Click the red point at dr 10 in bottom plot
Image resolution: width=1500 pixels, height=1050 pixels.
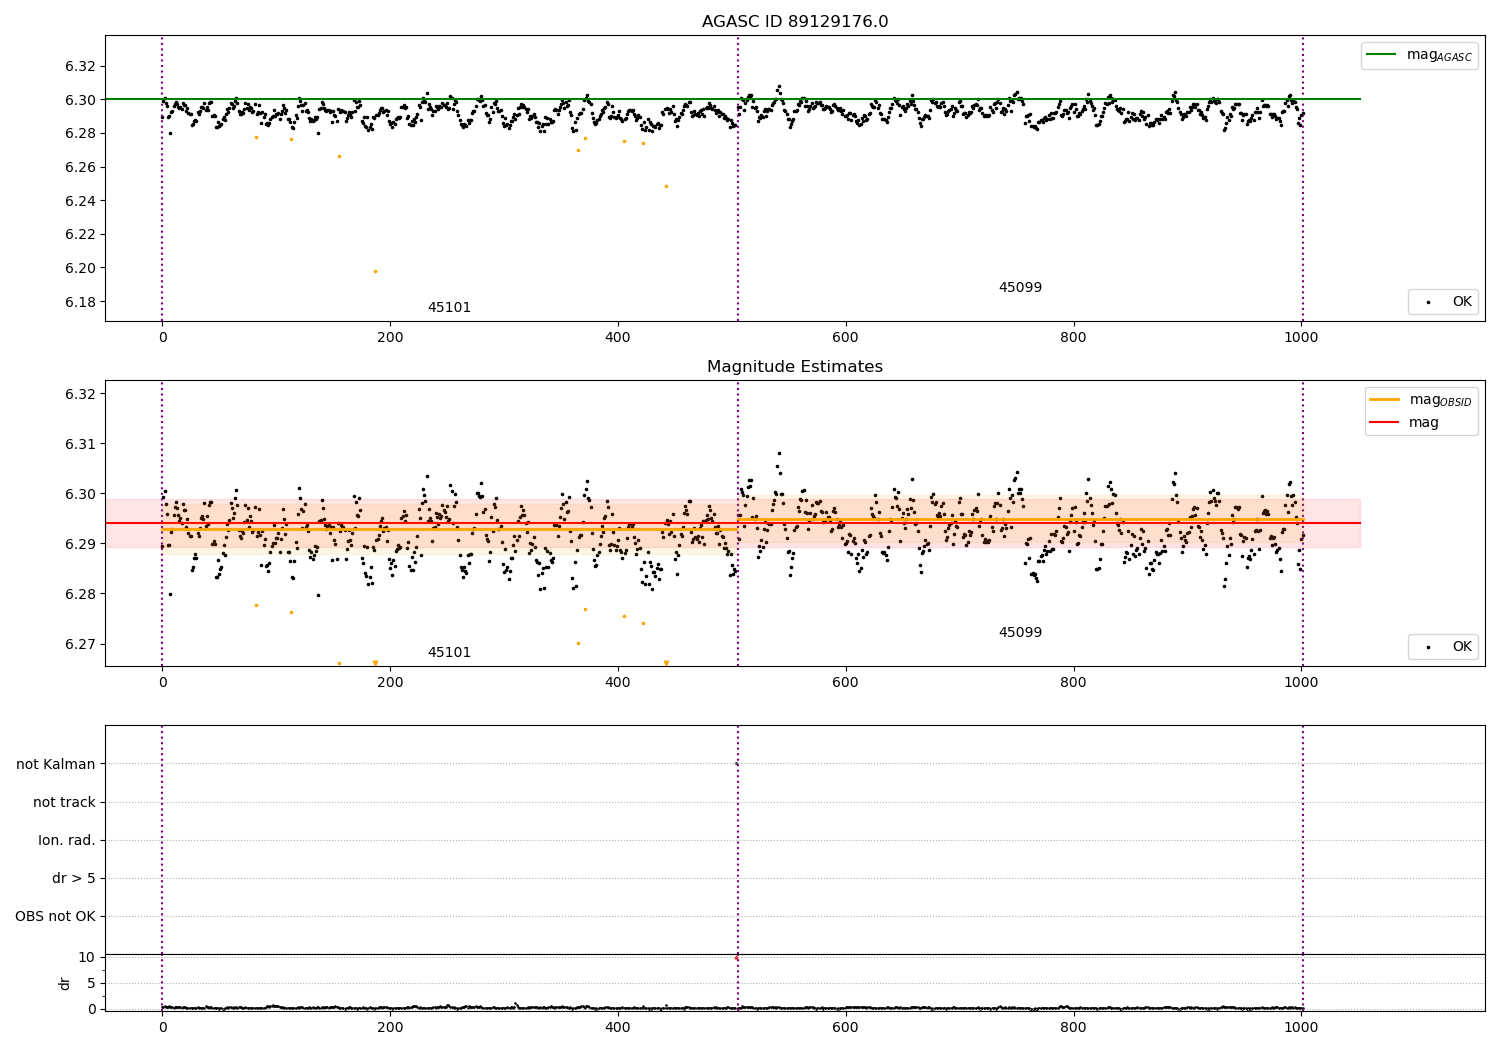click(737, 958)
